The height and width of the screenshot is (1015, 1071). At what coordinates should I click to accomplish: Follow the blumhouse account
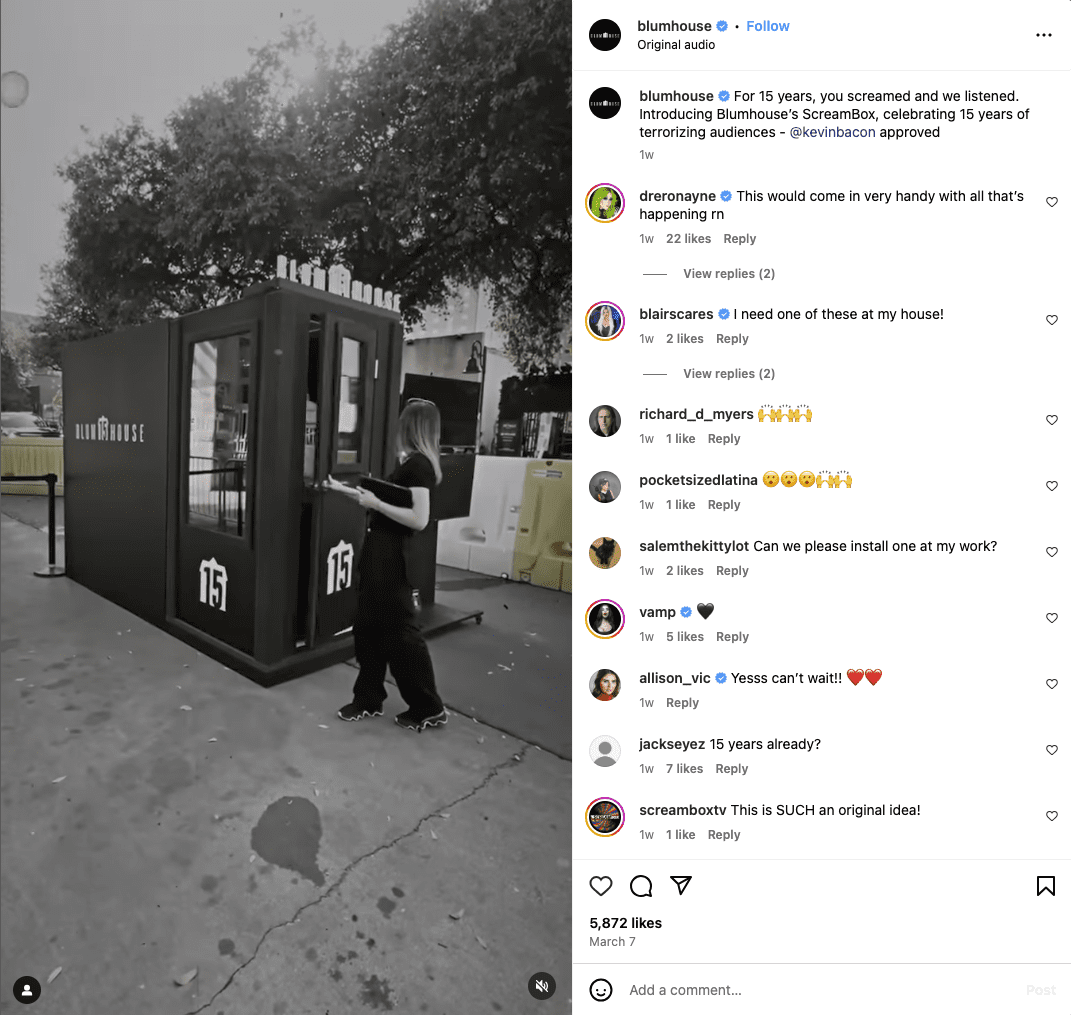point(767,26)
